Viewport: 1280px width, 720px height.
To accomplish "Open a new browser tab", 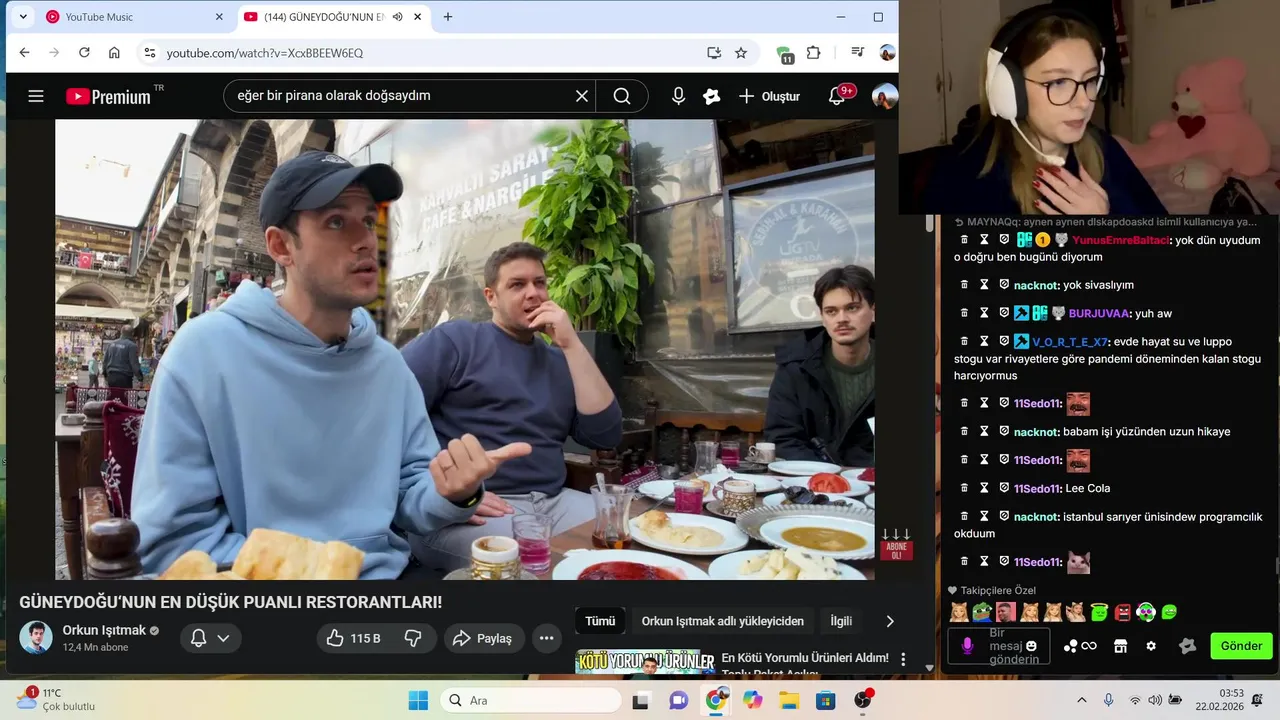I will click(447, 17).
